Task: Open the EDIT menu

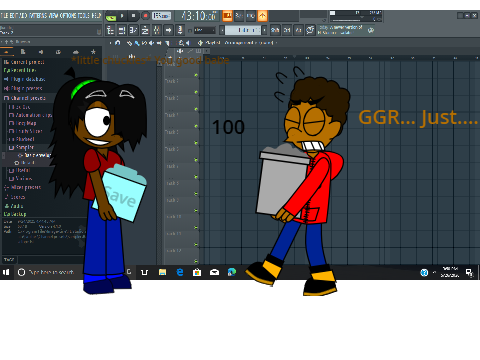Action: point(13,15)
